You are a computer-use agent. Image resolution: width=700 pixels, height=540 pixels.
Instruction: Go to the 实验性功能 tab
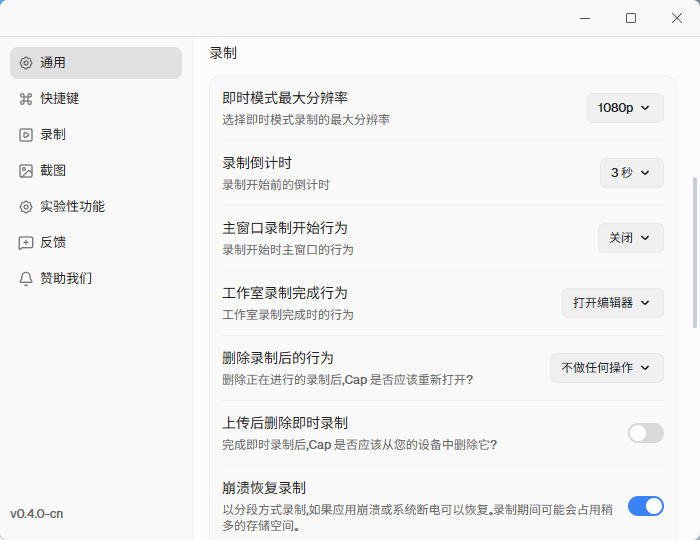[96, 207]
